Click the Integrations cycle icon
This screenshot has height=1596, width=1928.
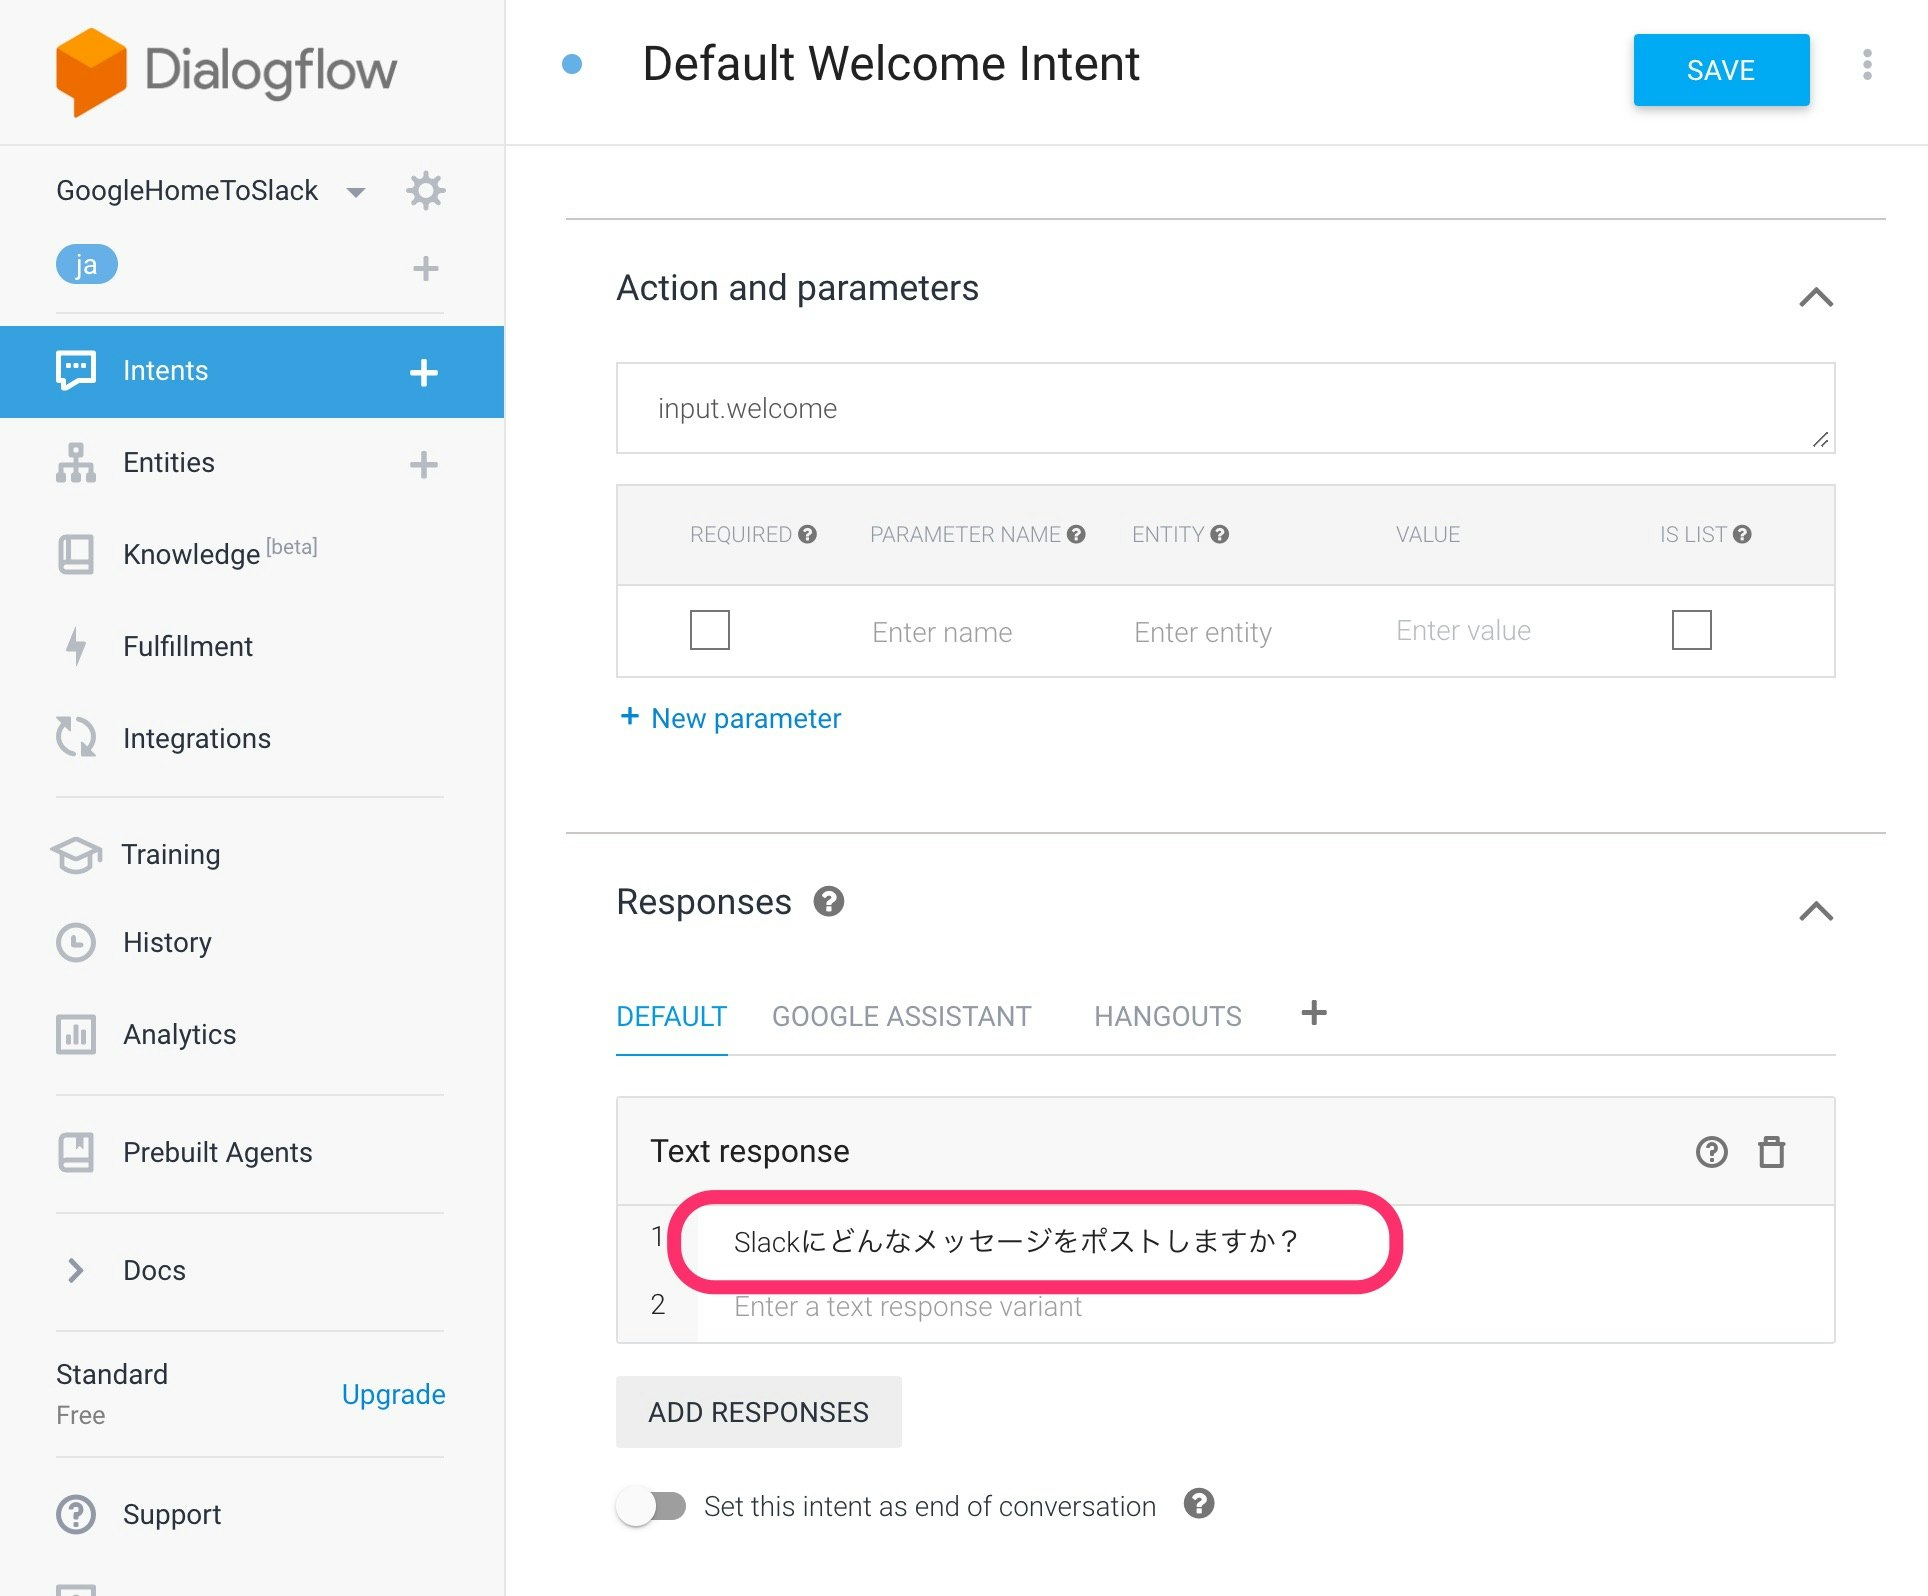(x=76, y=737)
